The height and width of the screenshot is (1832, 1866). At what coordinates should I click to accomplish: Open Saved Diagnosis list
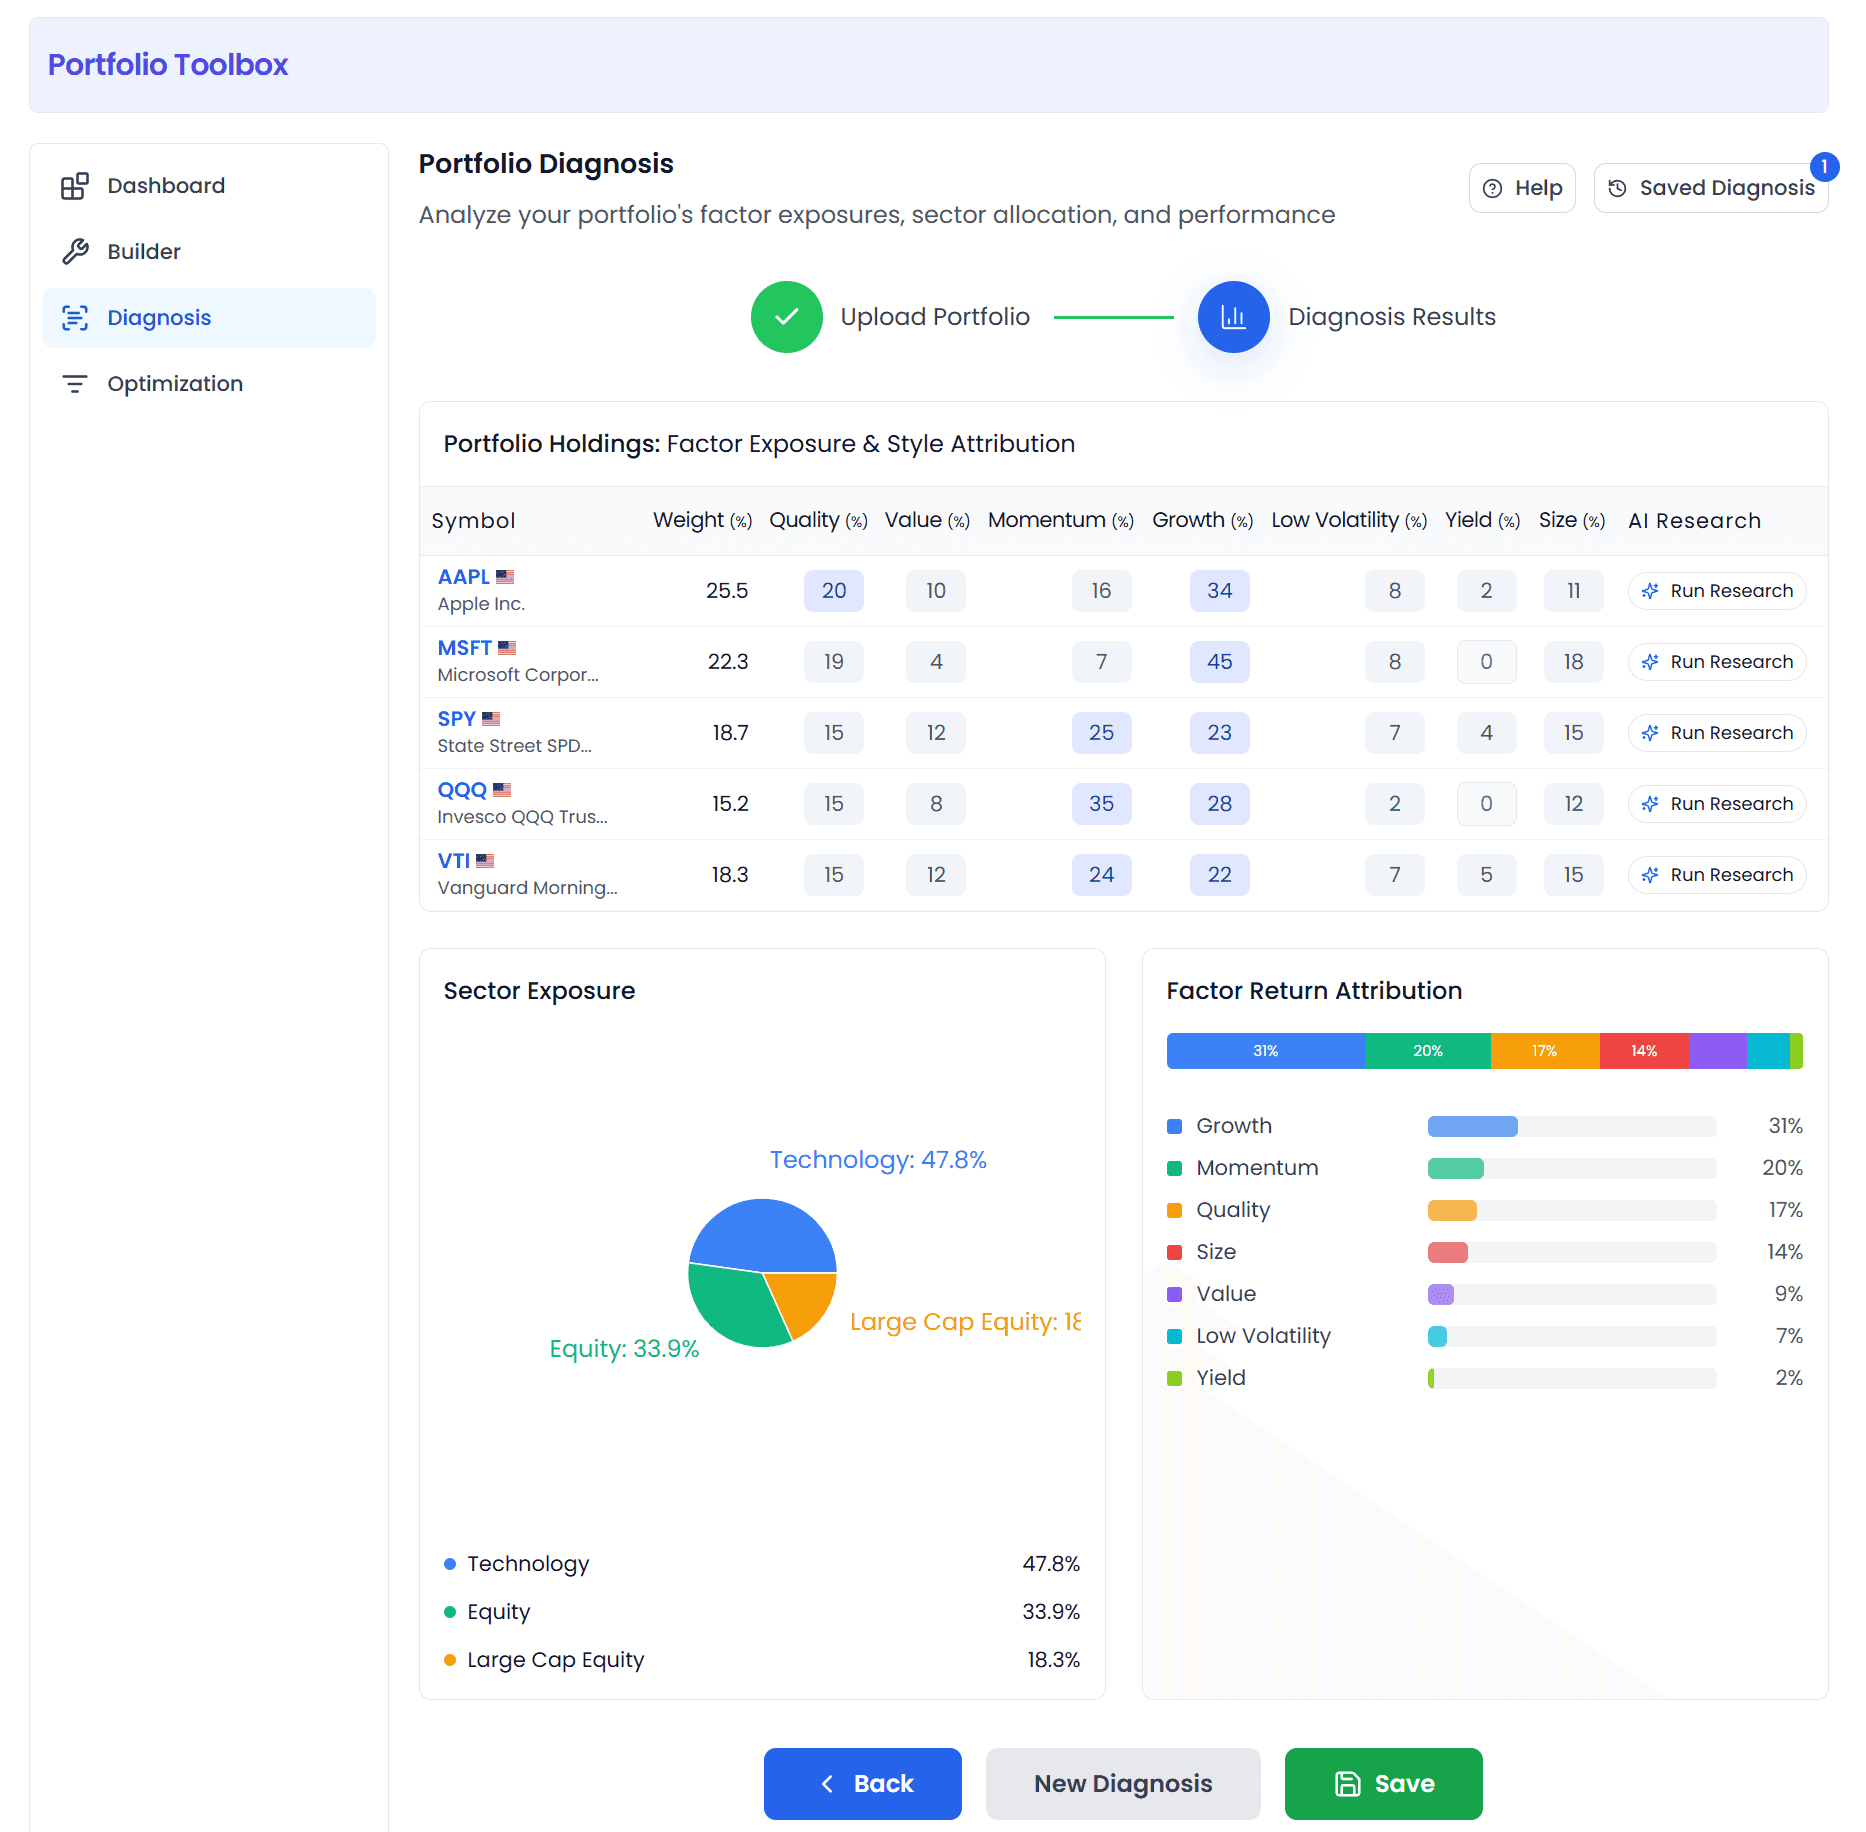[1711, 188]
